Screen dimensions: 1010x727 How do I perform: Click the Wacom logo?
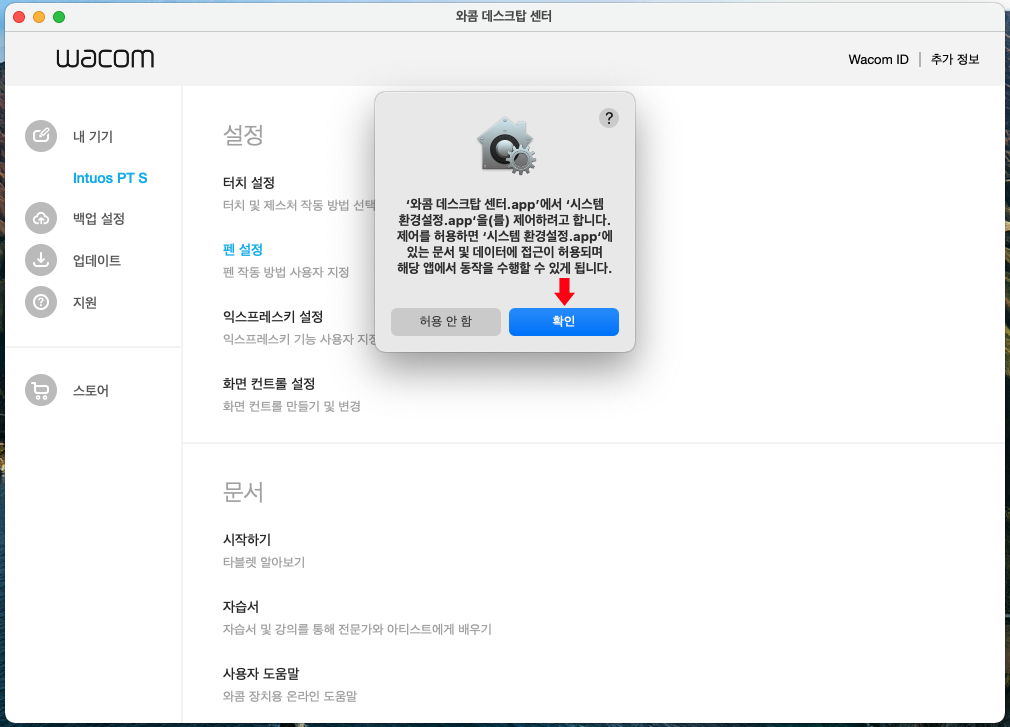(x=105, y=58)
